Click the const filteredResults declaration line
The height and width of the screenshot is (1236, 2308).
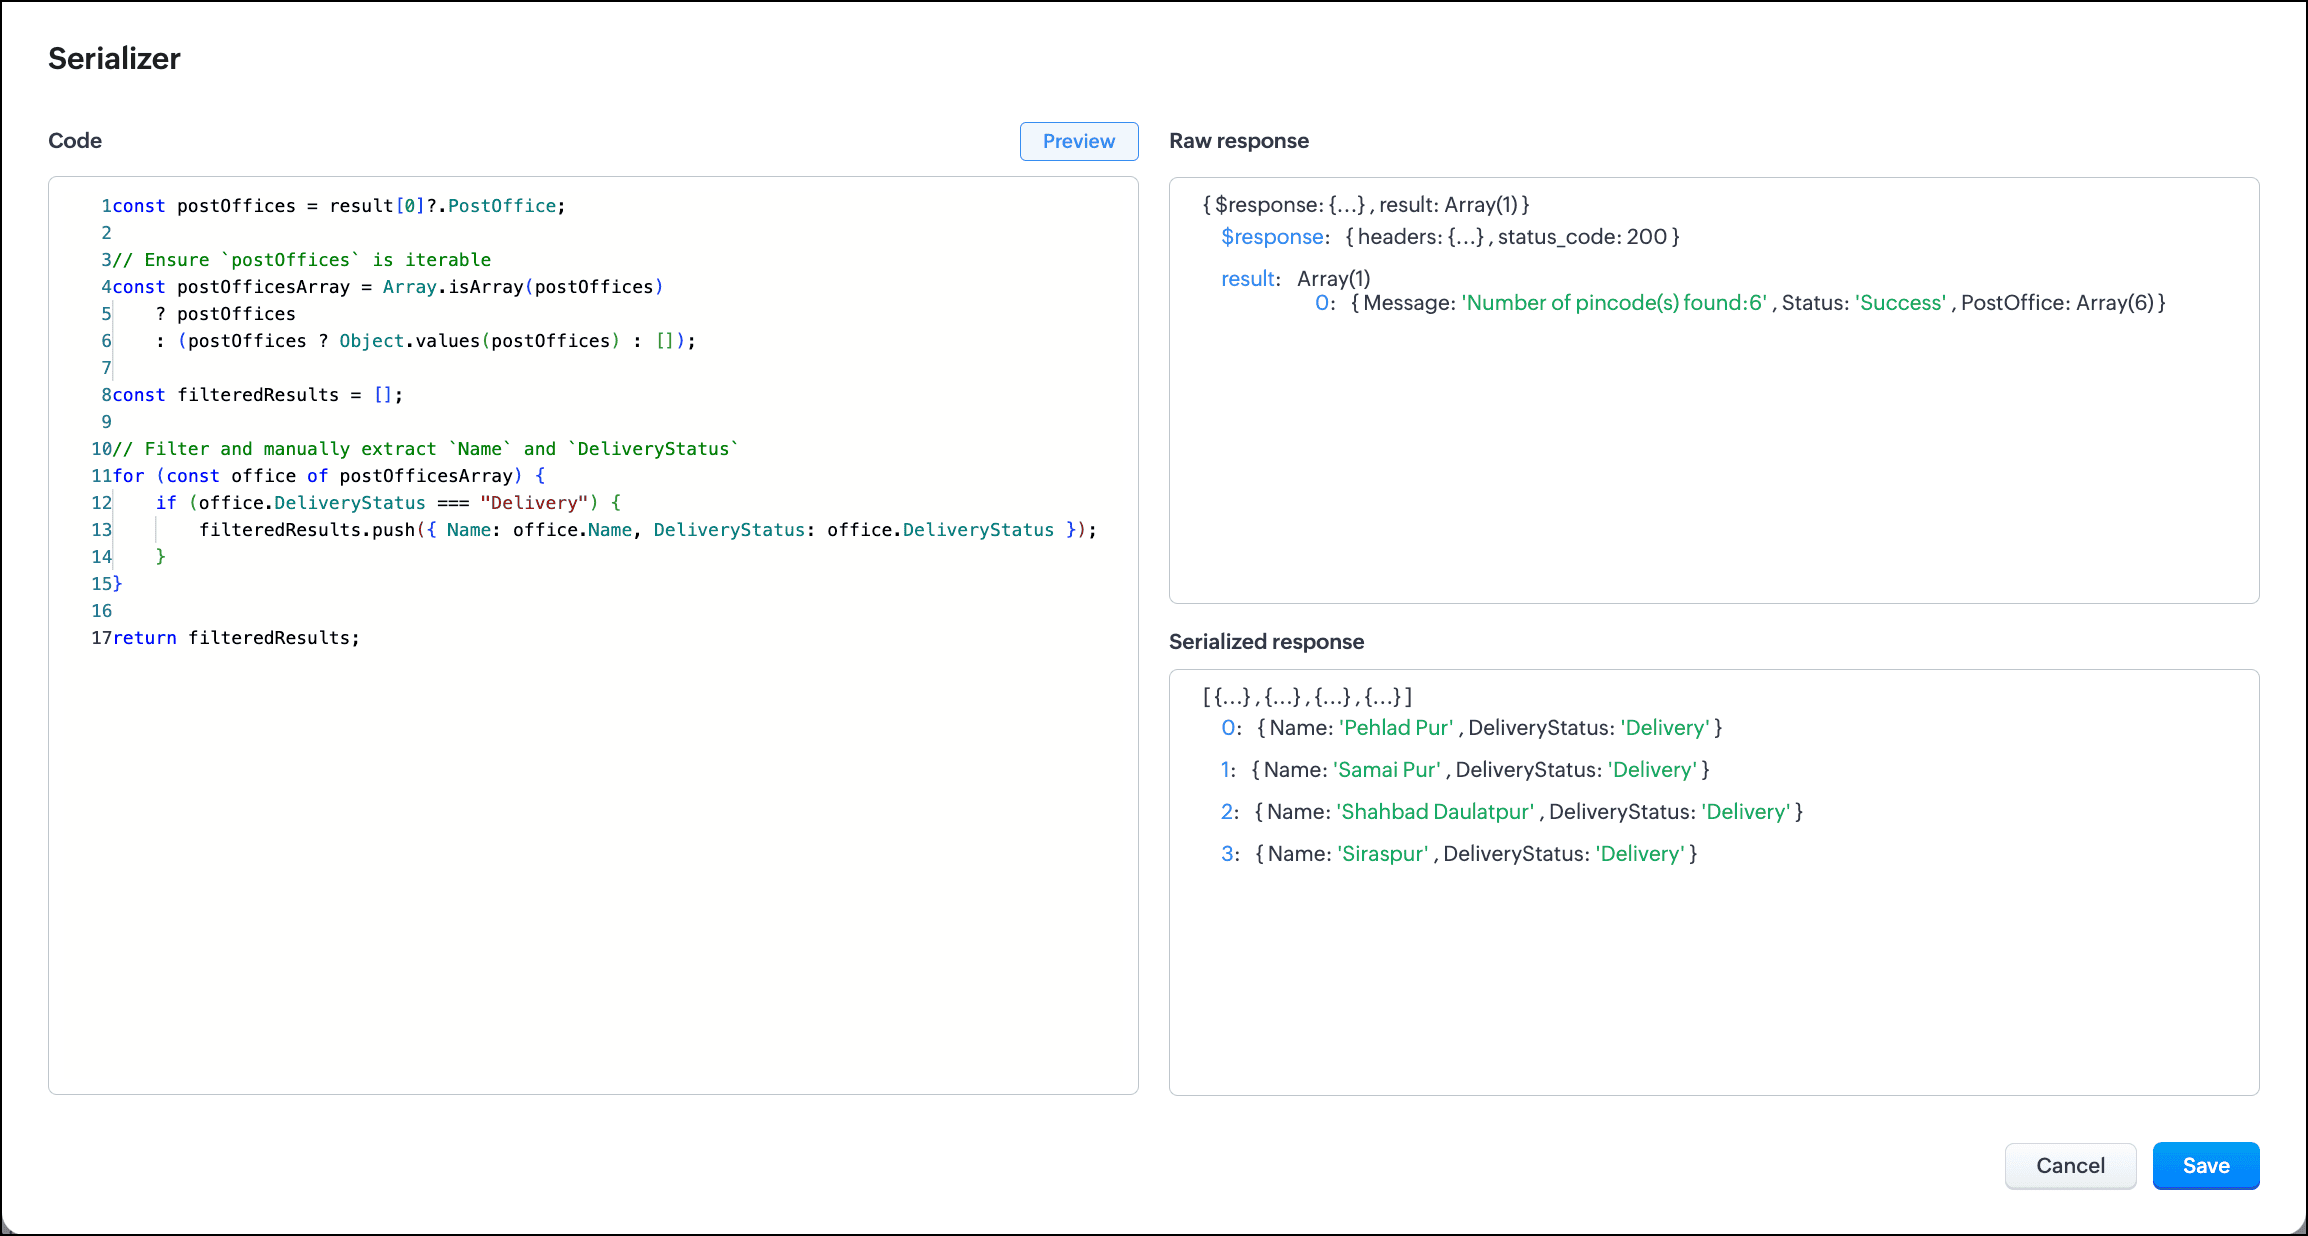click(x=258, y=395)
